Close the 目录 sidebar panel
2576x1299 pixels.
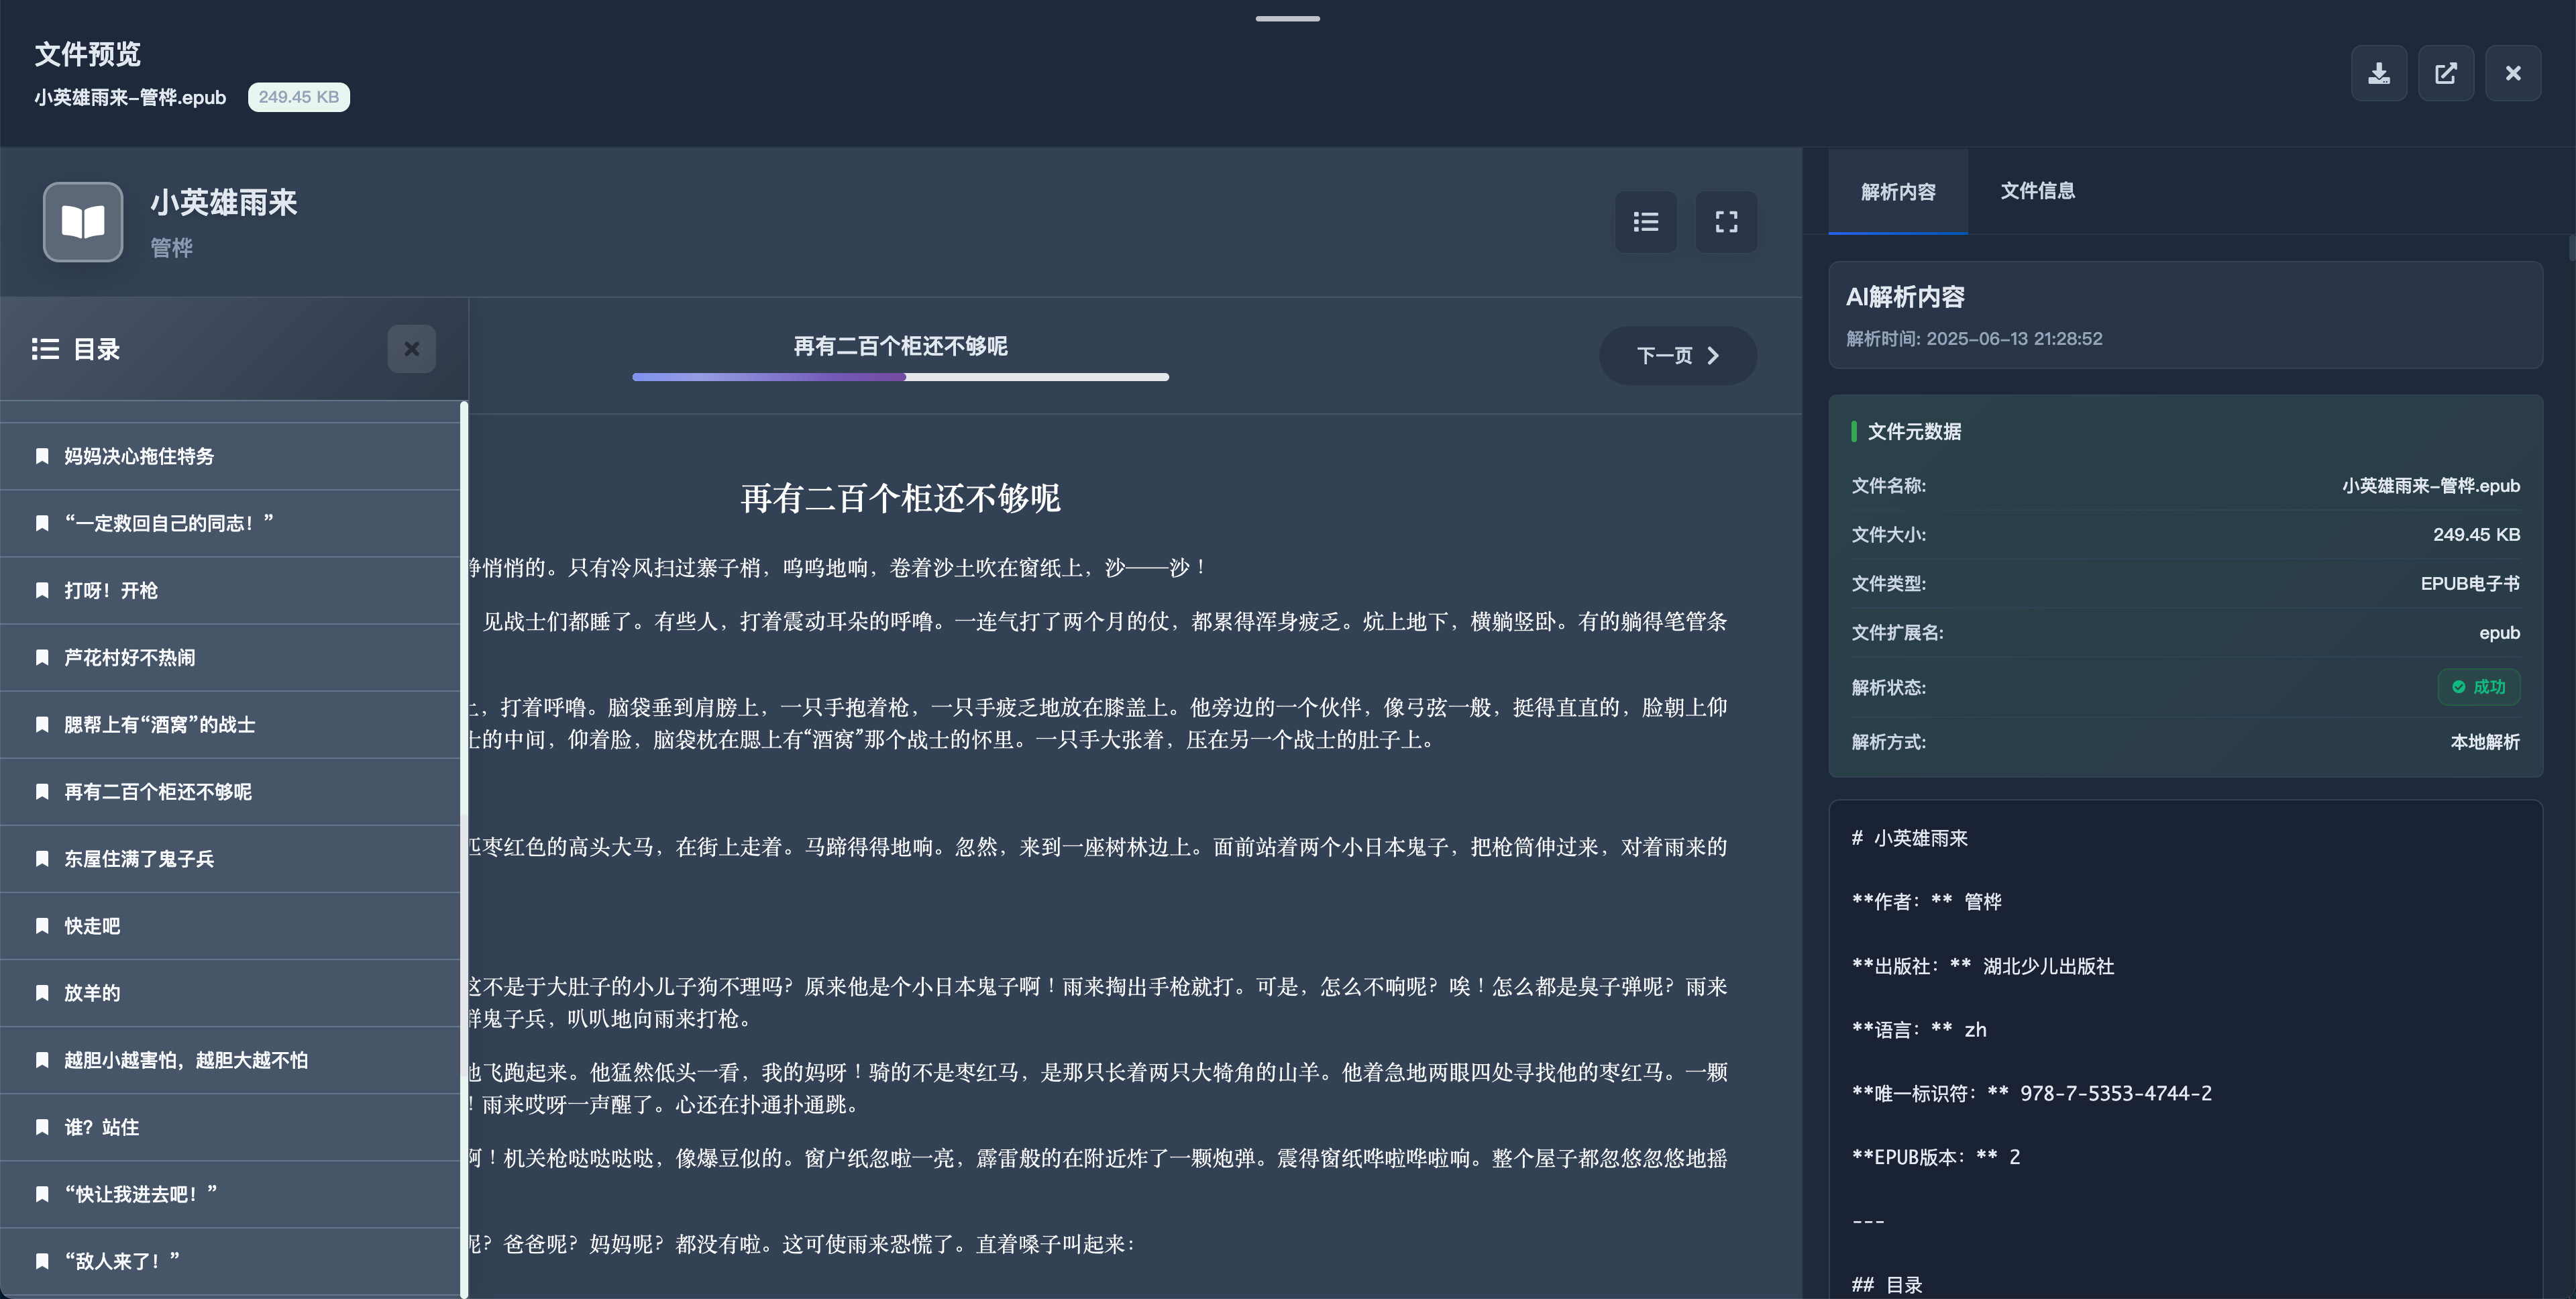[x=411, y=349]
